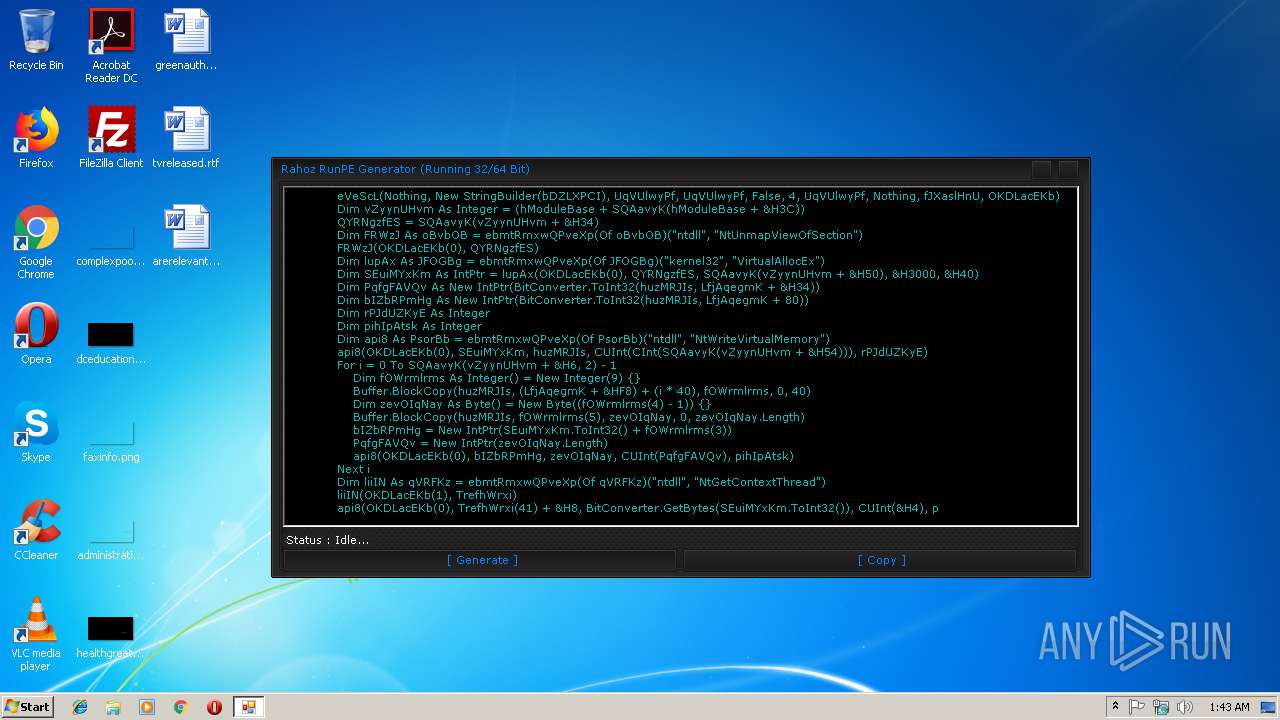Click line containing NtUnmapViewOfSection
The height and width of the screenshot is (720, 1280).
coord(599,235)
